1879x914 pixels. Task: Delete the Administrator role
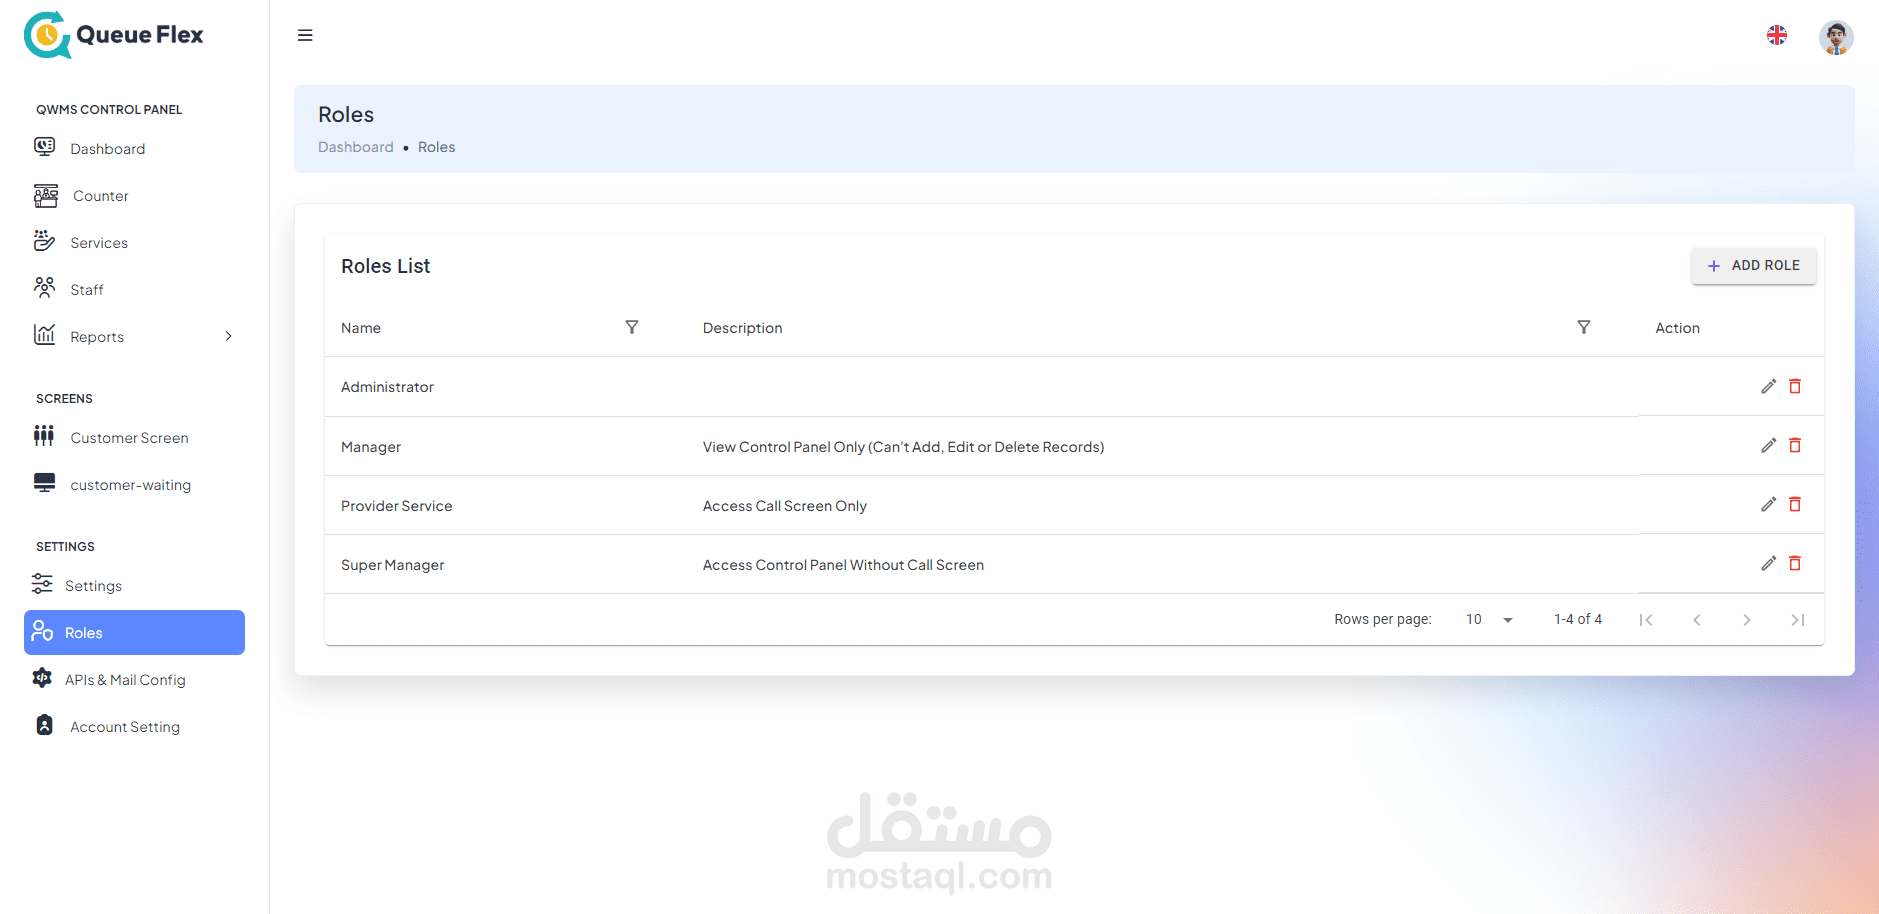point(1795,386)
